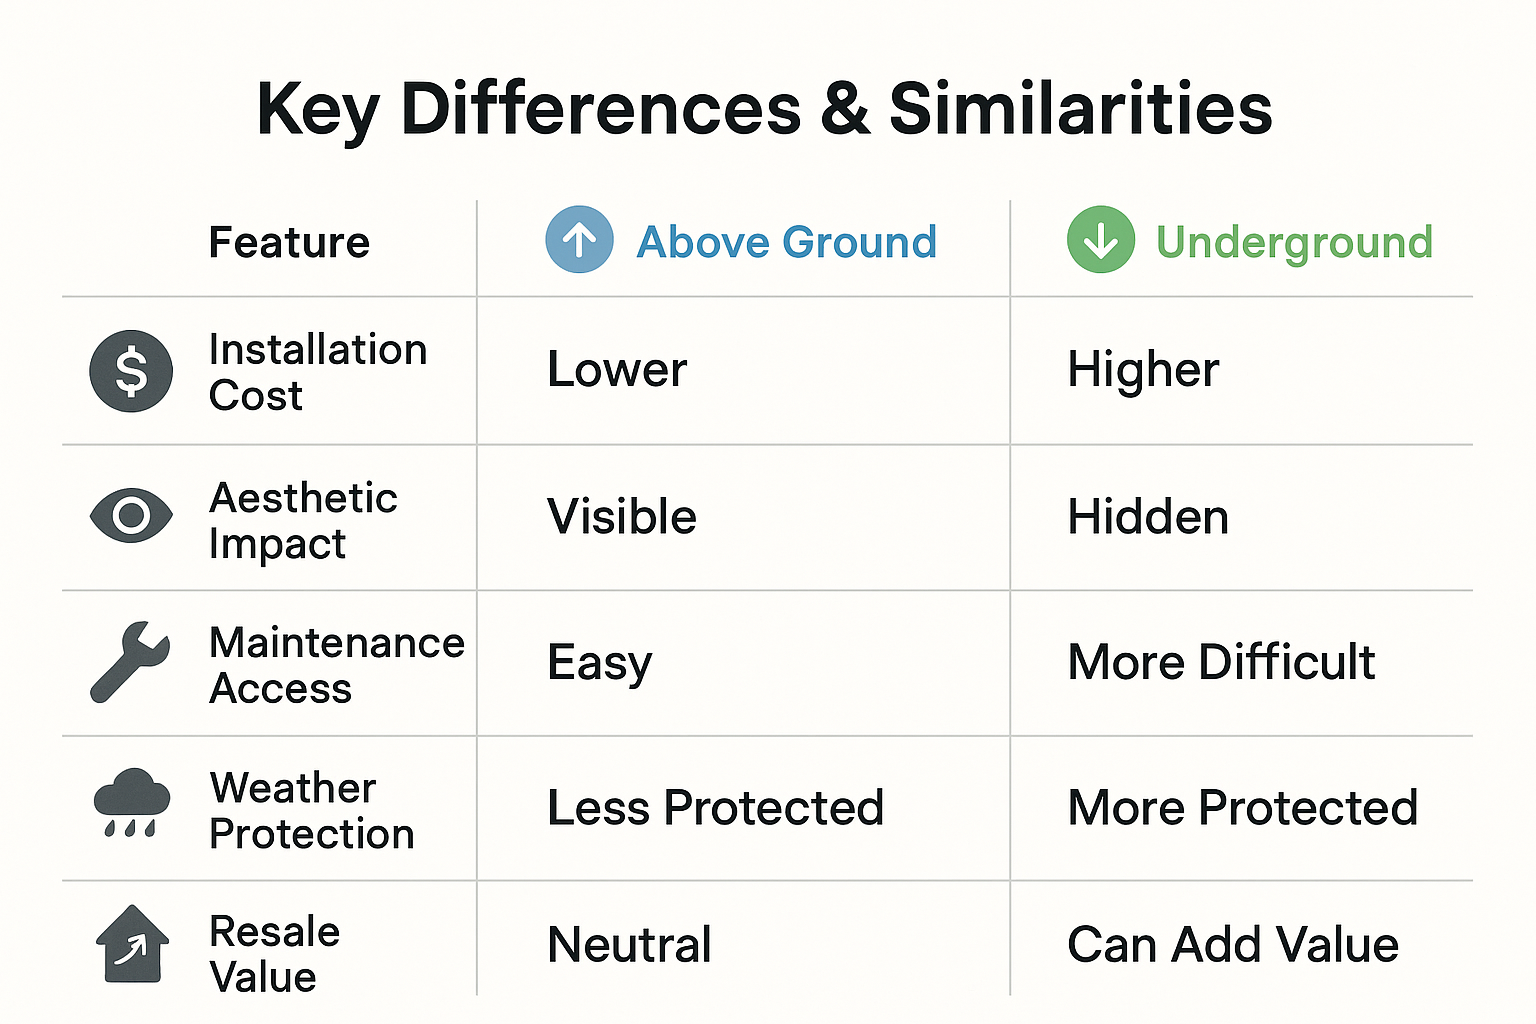Click the More Difficult maintenance cell
The width and height of the screenshot is (1536, 1024).
[1221, 662]
